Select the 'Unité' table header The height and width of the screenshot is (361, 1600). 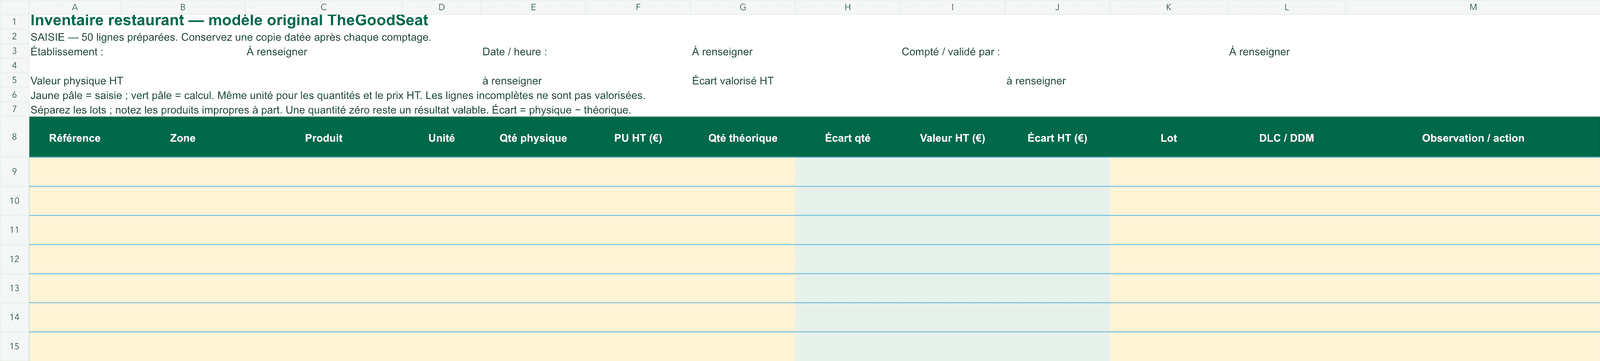click(442, 138)
